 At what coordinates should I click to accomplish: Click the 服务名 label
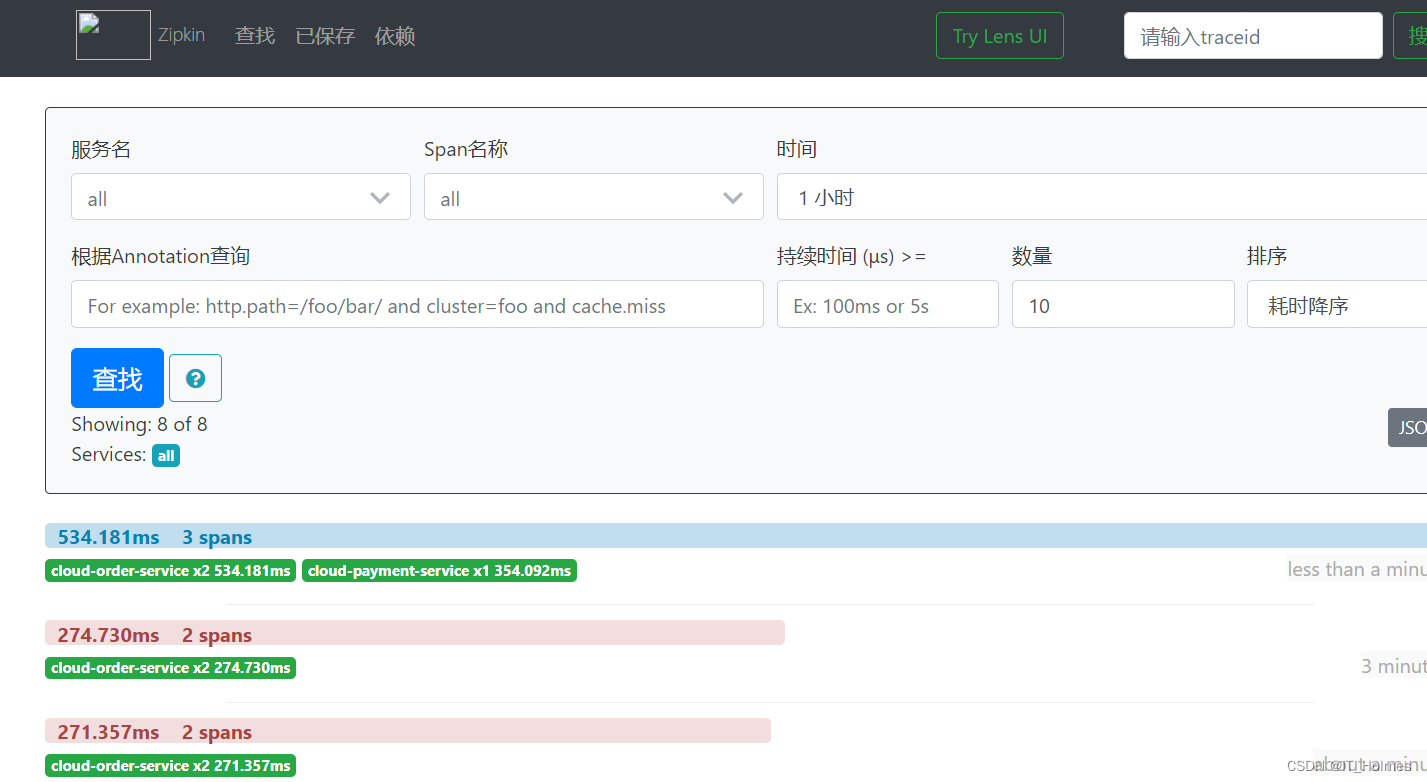pos(101,149)
